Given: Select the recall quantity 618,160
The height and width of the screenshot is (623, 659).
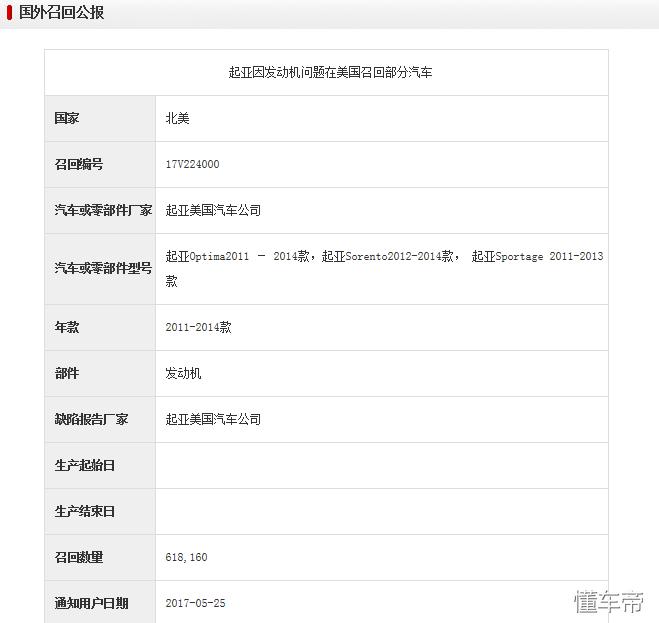Looking at the screenshot, I should 187,557.
